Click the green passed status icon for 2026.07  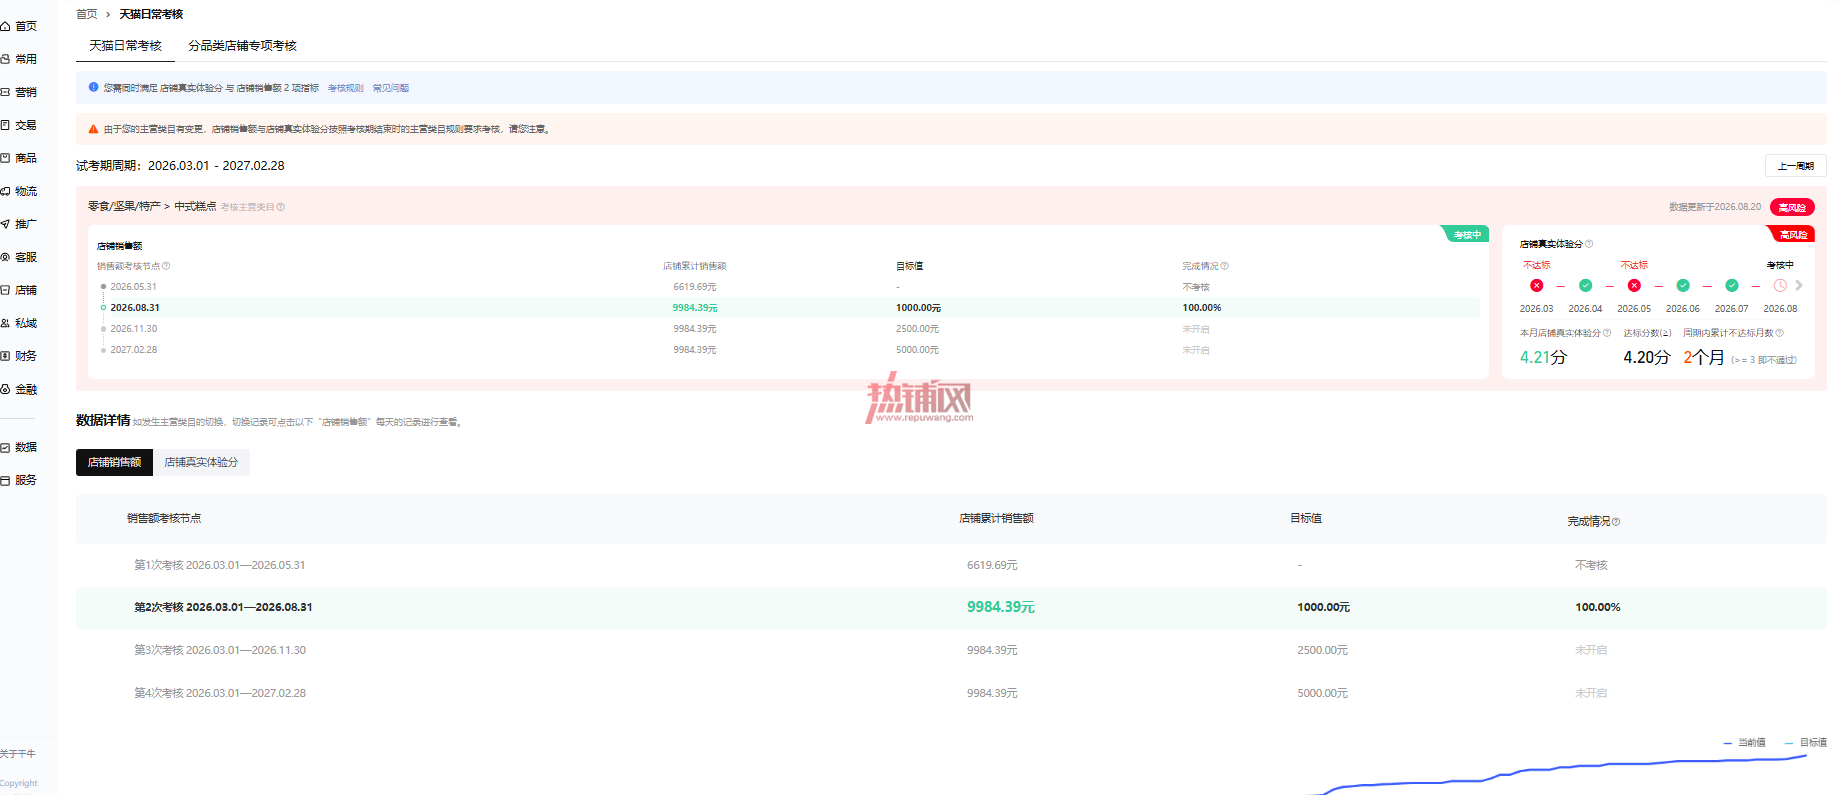click(1732, 286)
